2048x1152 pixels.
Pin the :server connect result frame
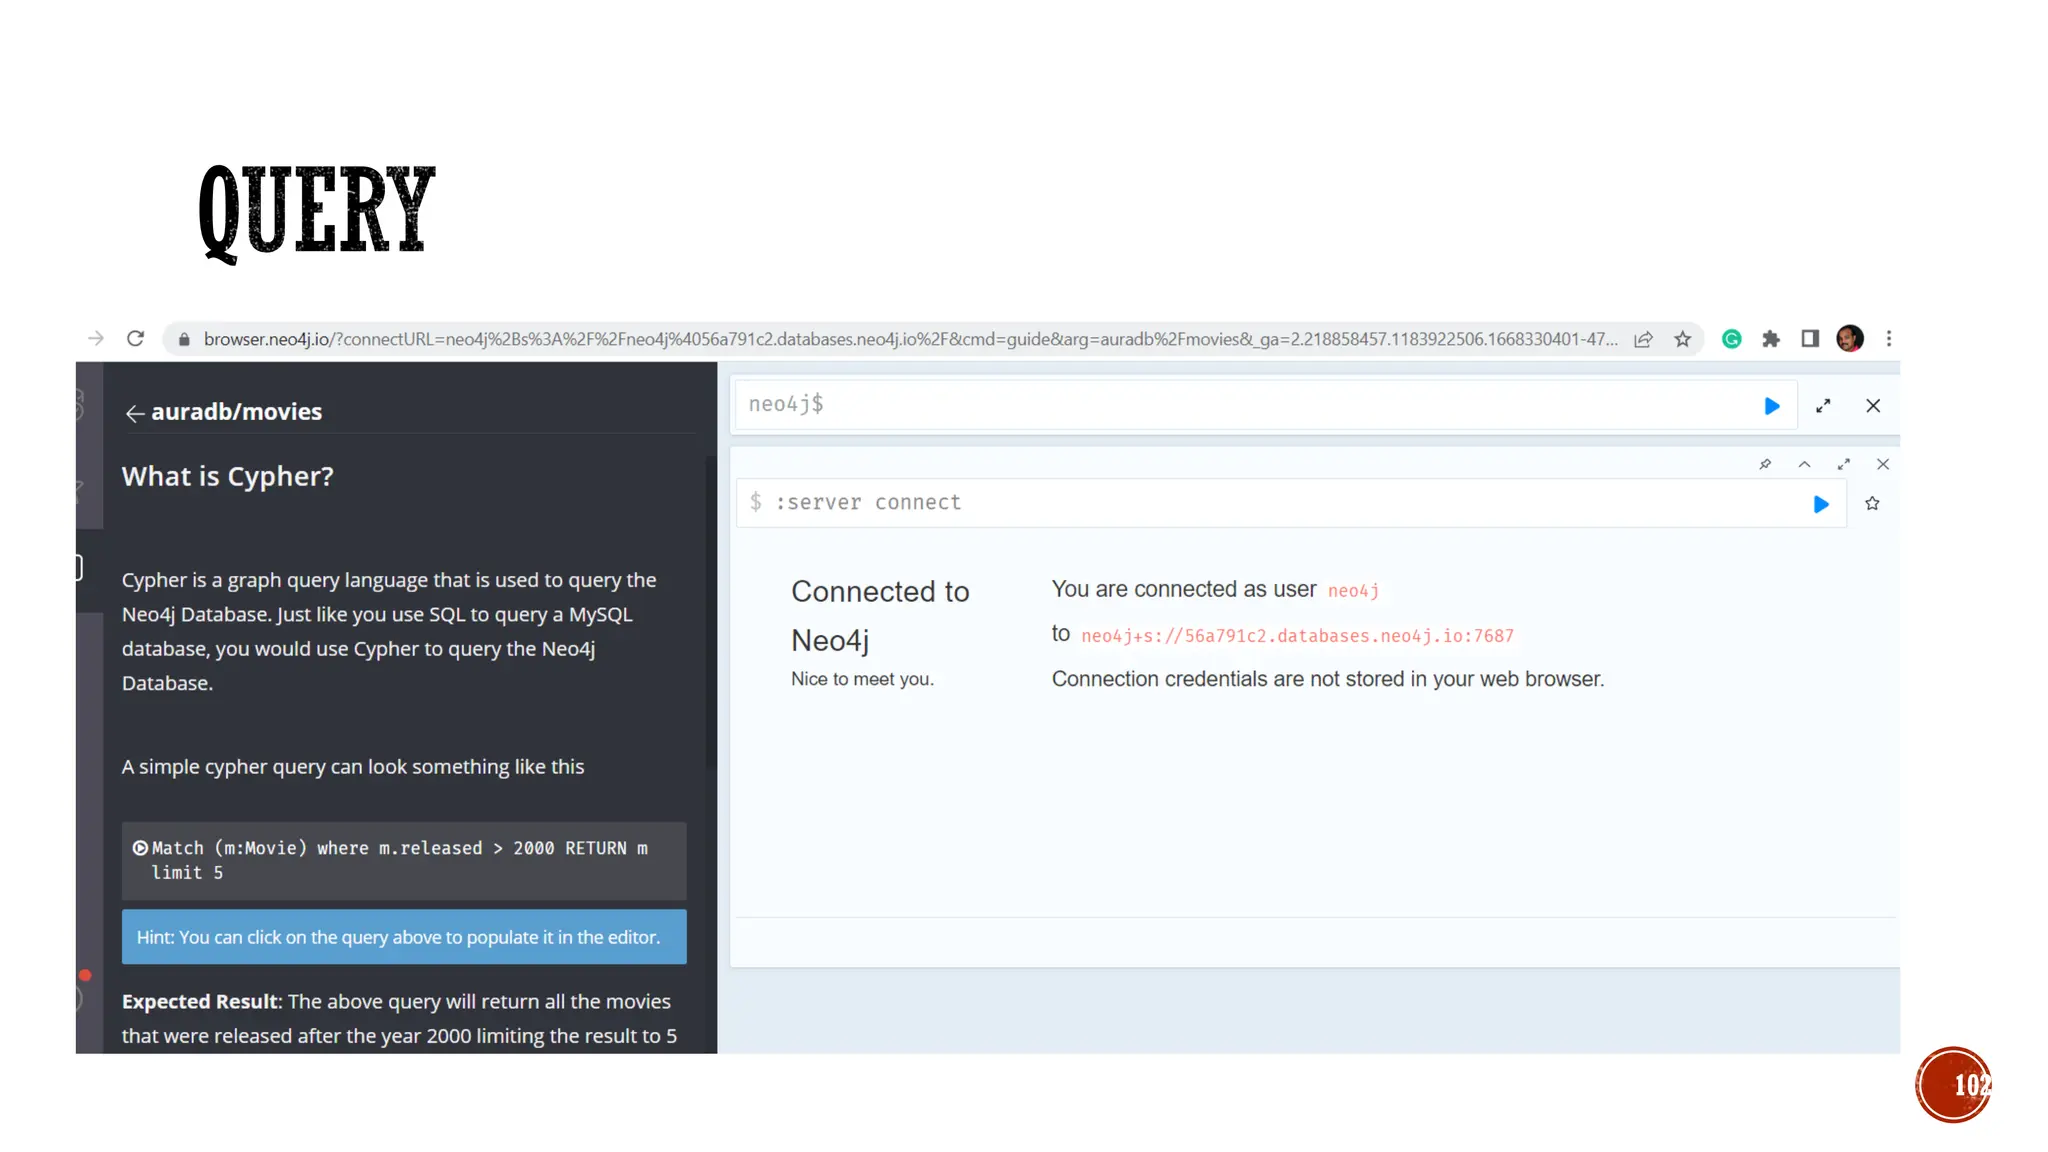pos(1765,464)
